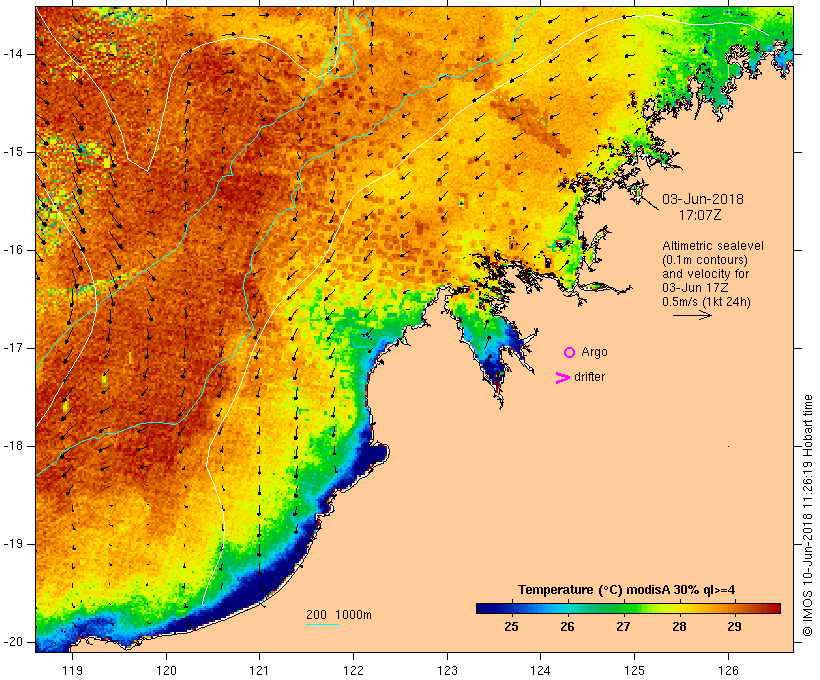
Task: Click the '27' color bar tick label
Action: (623, 627)
